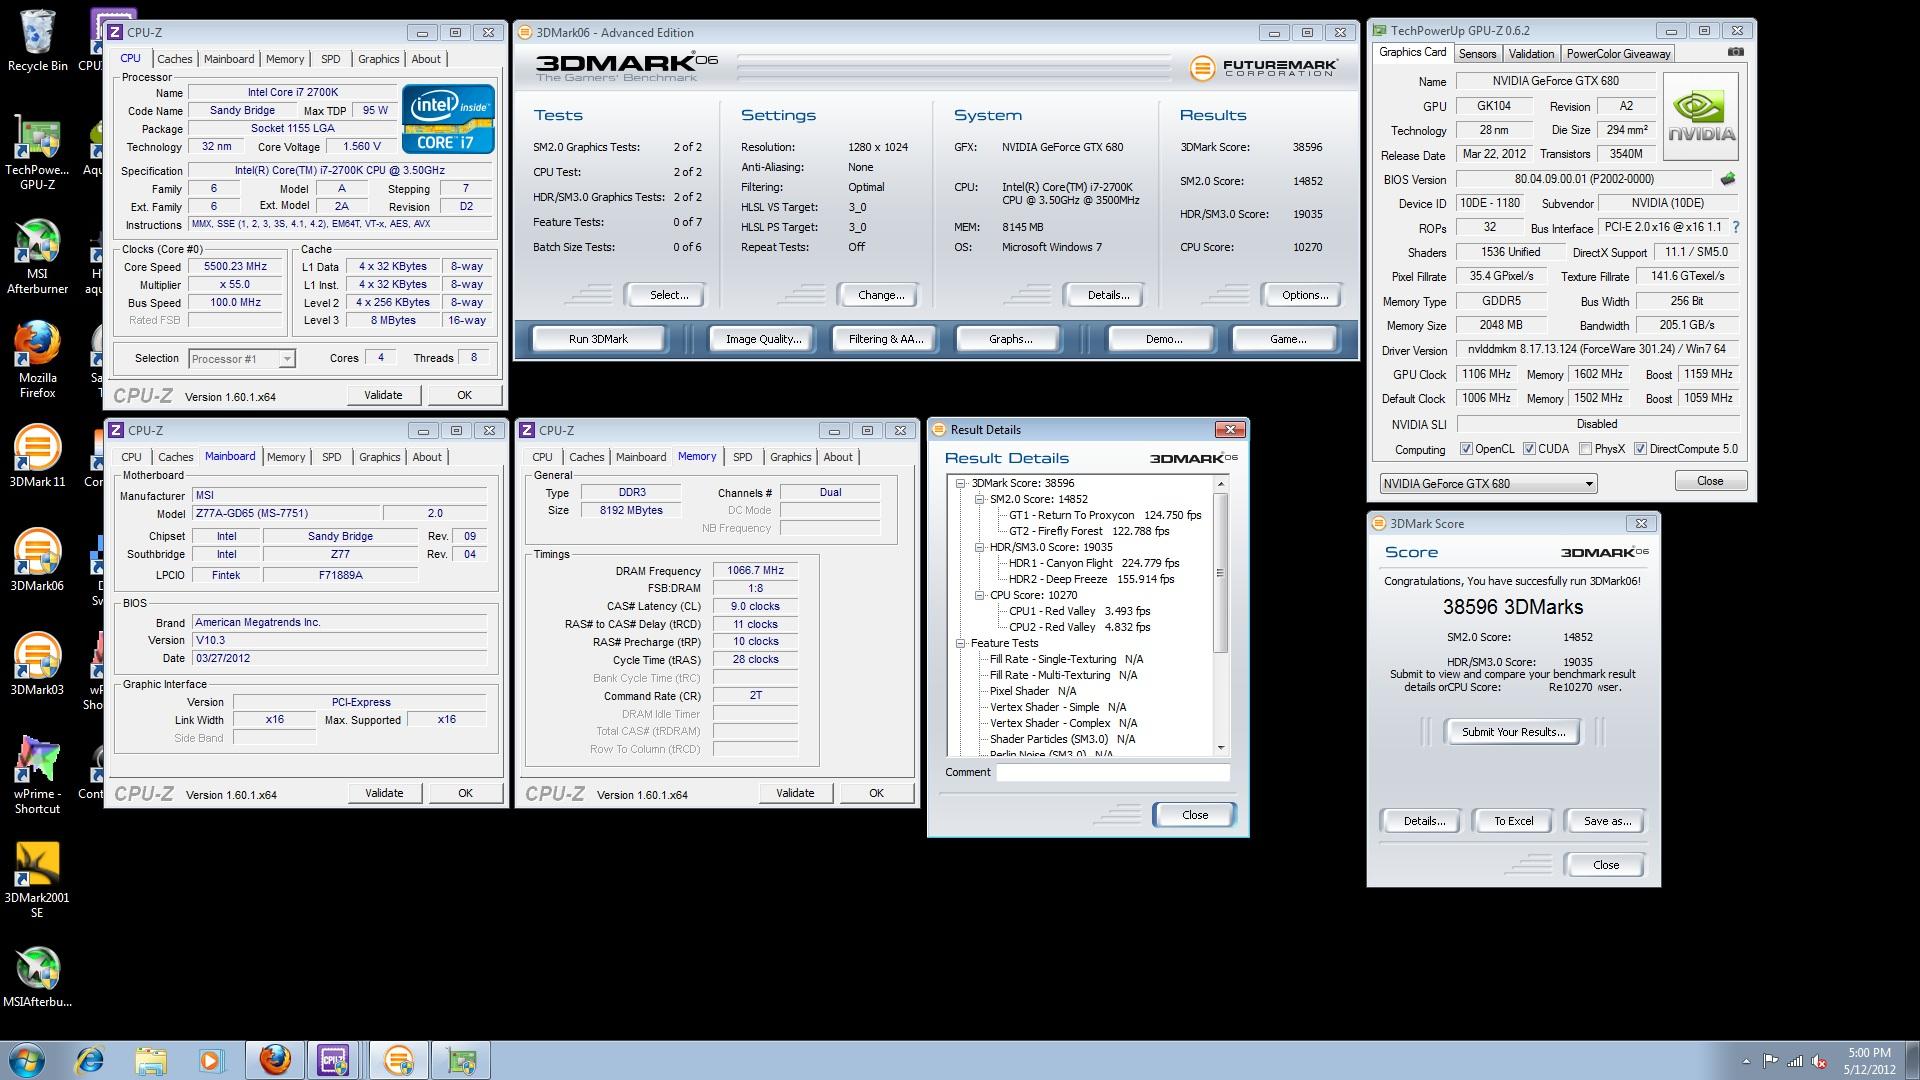Open Windows Explorer folder in the taskbar
1920x1080 pixels.
[x=150, y=1060]
